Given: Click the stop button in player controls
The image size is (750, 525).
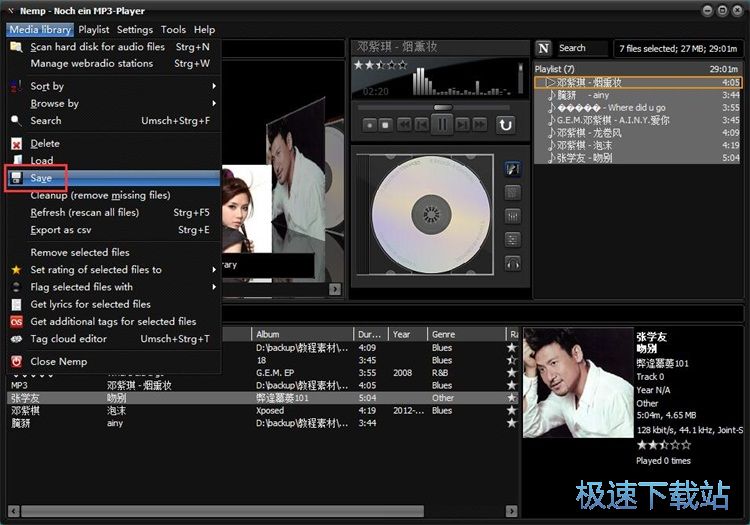Looking at the screenshot, I should (x=386, y=125).
